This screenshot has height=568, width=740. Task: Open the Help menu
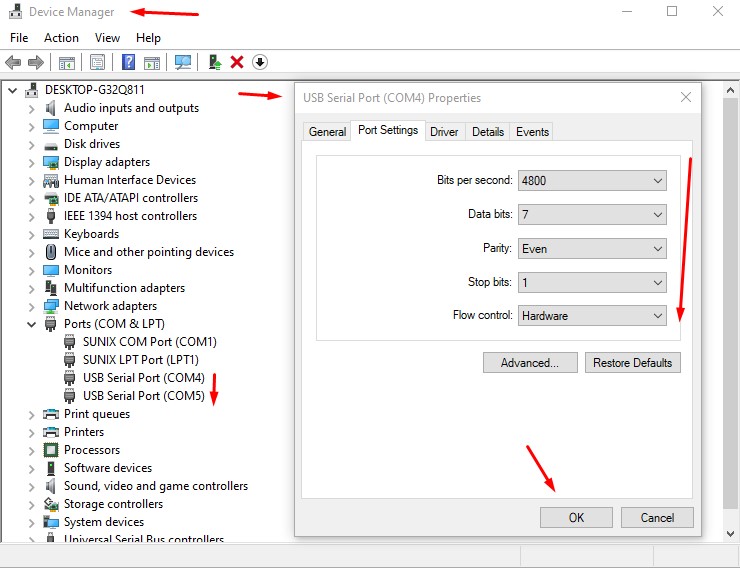pyautogui.click(x=148, y=38)
